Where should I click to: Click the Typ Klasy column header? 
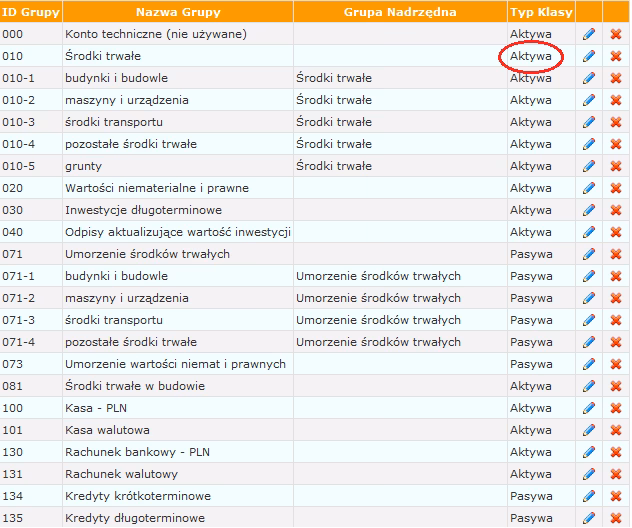(x=540, y=12)
